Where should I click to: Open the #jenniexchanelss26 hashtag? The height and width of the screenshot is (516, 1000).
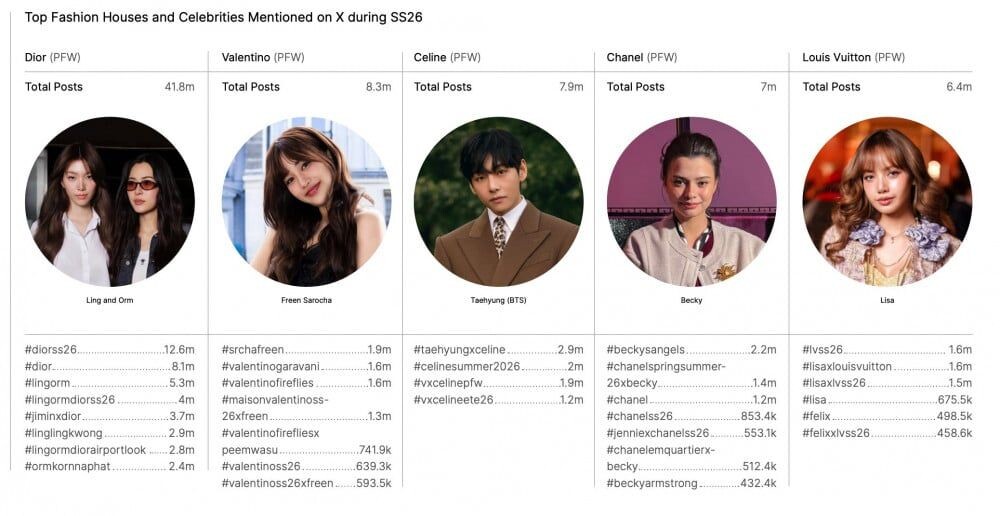click(x=658, y=433)
